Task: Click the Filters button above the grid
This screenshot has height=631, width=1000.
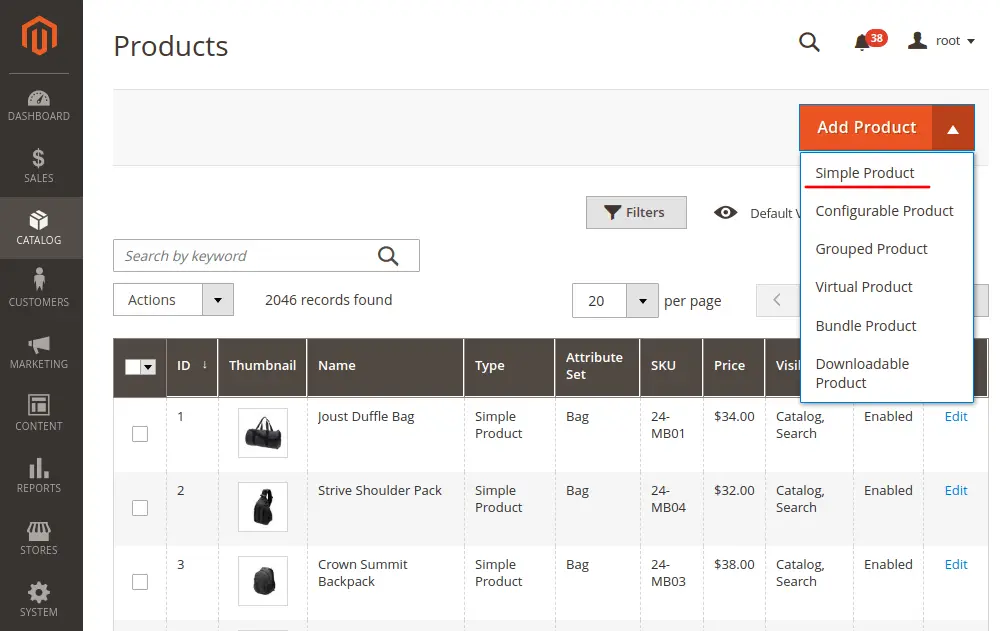Action: click(636, 212)
